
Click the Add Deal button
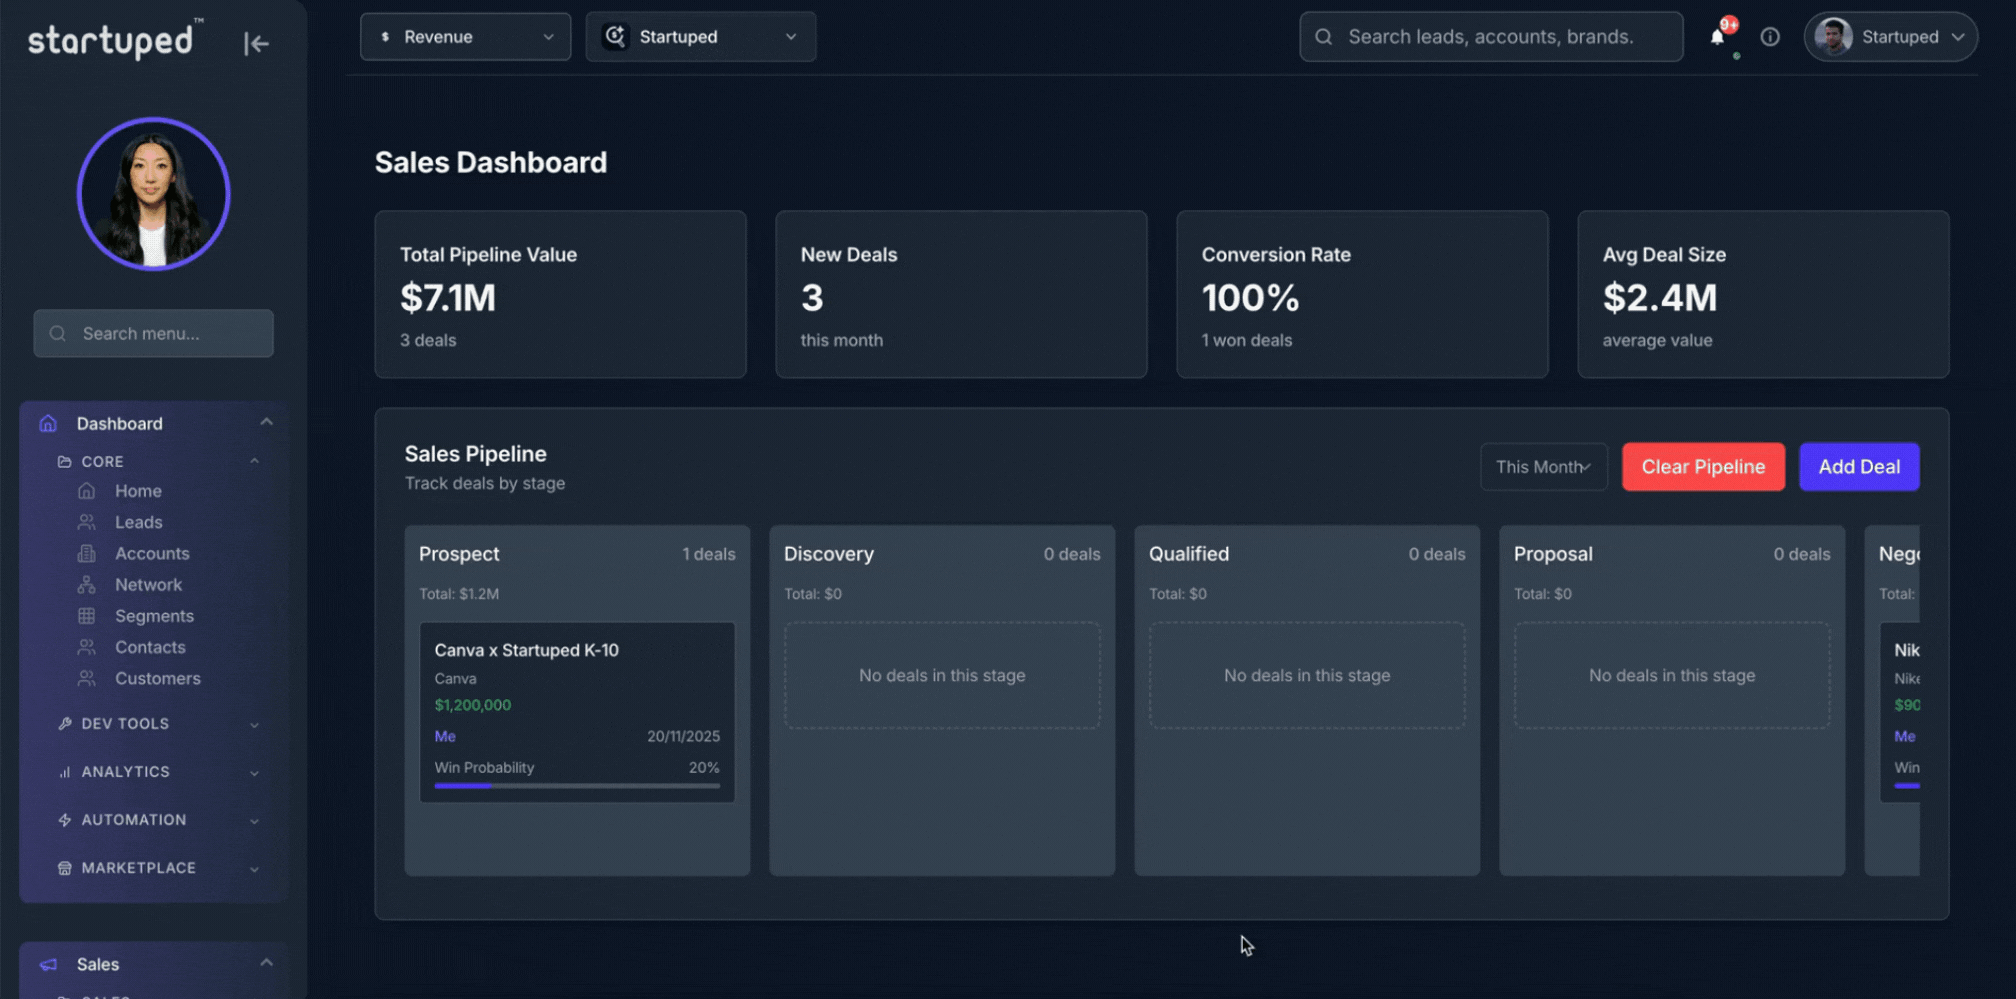[1859, 466]
